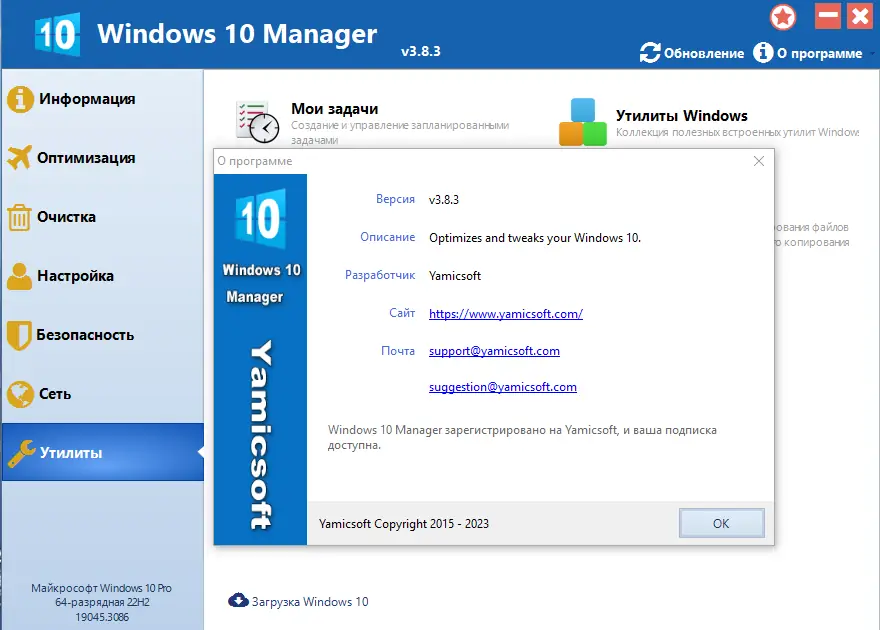Click the globe icon for Сеть
The width and height of the screenshot is (880, 630).
coord(20,394)
